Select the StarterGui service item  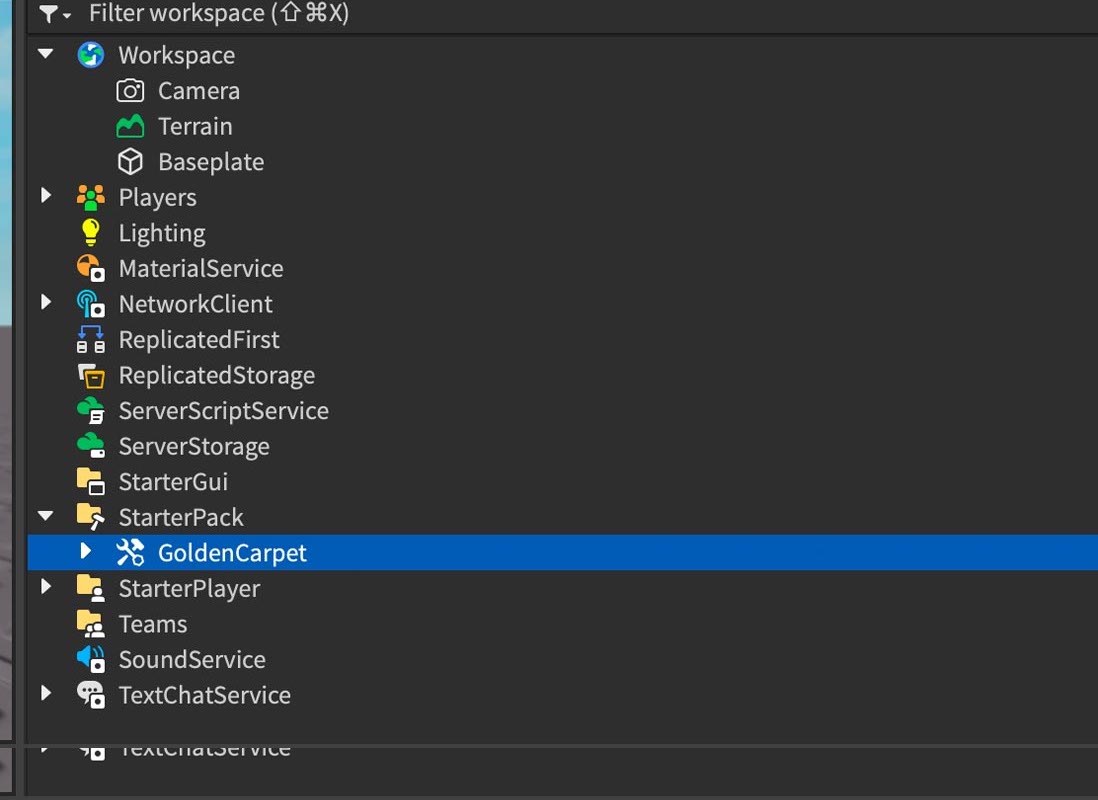coord(173,482)
